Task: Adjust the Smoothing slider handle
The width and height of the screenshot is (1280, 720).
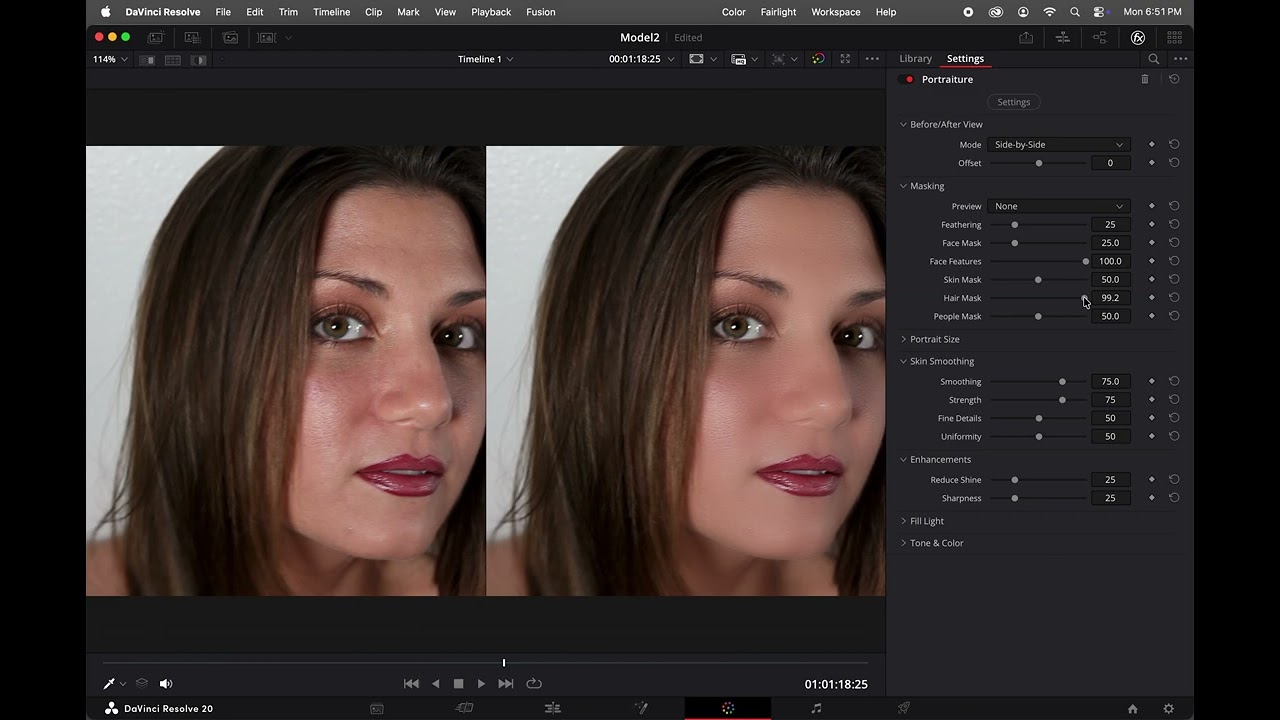Action: [x=1062, y=382]
